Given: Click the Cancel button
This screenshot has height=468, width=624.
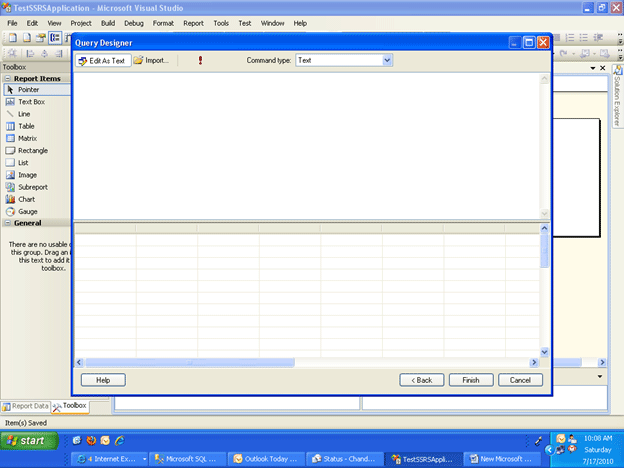Looking at the screenshot, I should 520,380.
